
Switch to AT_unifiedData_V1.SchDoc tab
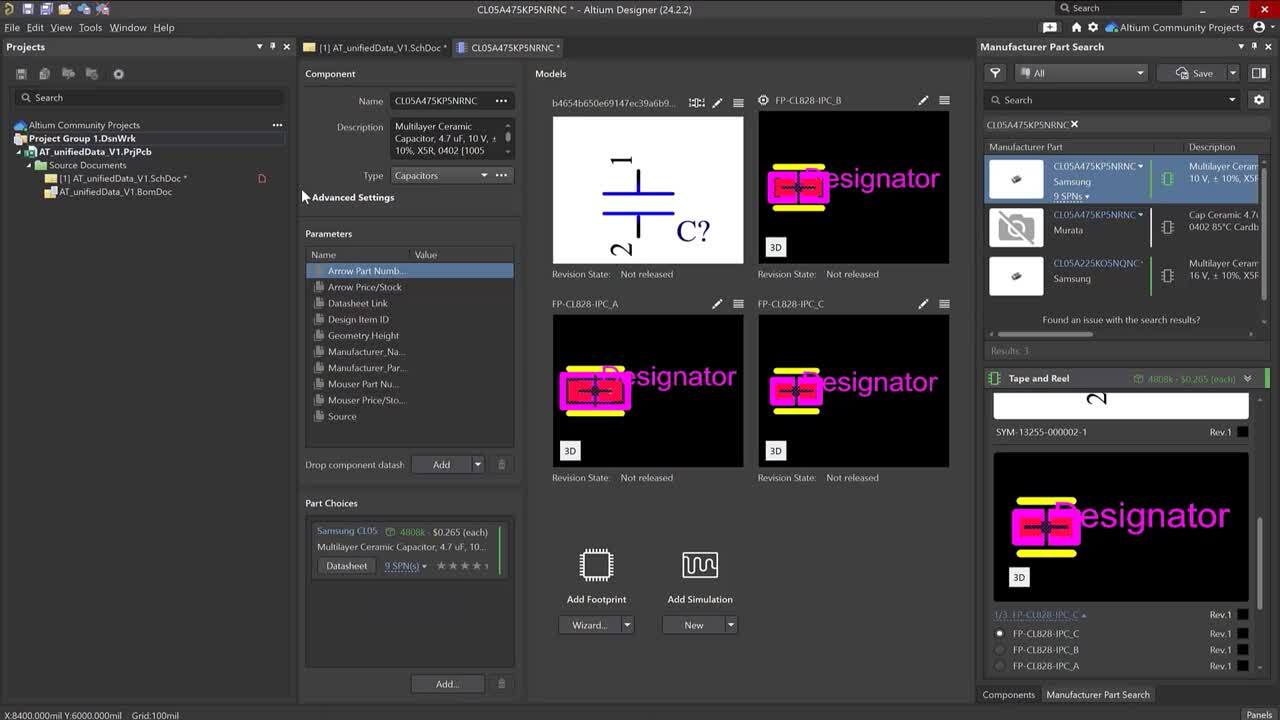(x=375, y=48)
